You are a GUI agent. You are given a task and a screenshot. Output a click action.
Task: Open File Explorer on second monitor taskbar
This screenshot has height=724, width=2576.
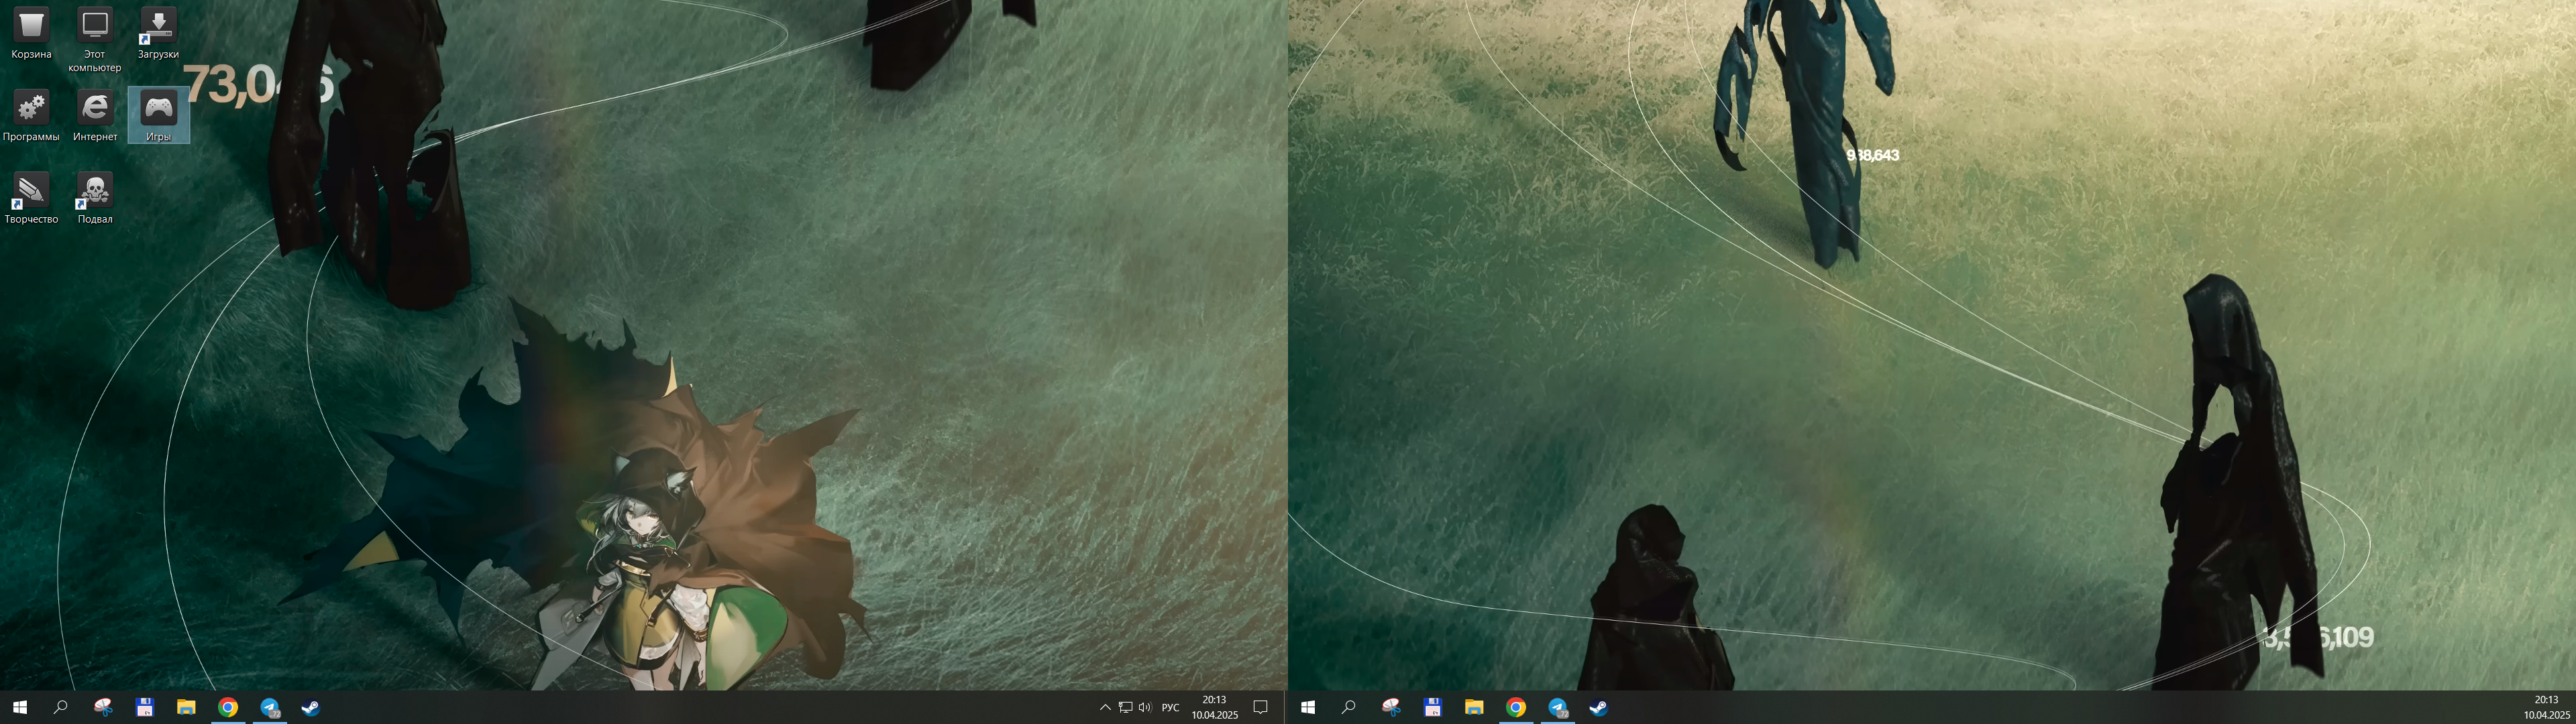click(x=1474, y=707)
